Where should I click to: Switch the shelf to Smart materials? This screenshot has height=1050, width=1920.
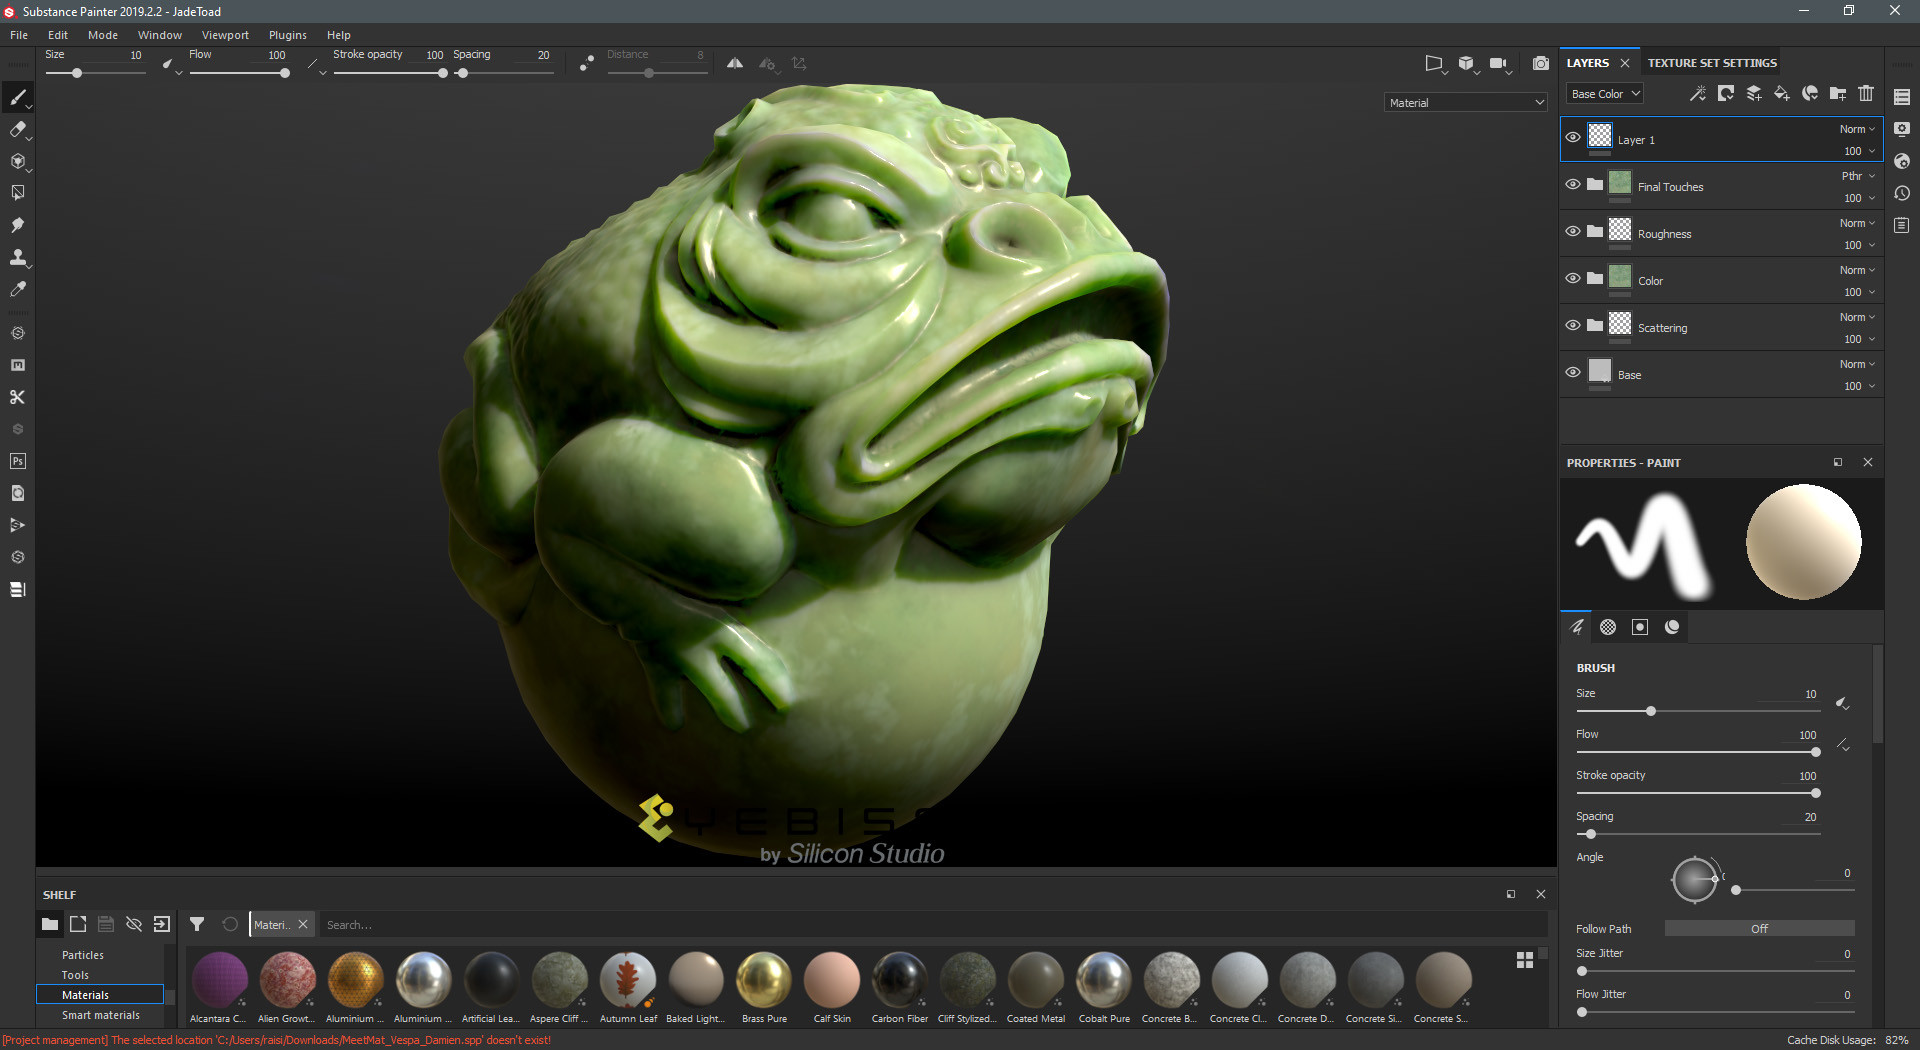click(100, 1014)
